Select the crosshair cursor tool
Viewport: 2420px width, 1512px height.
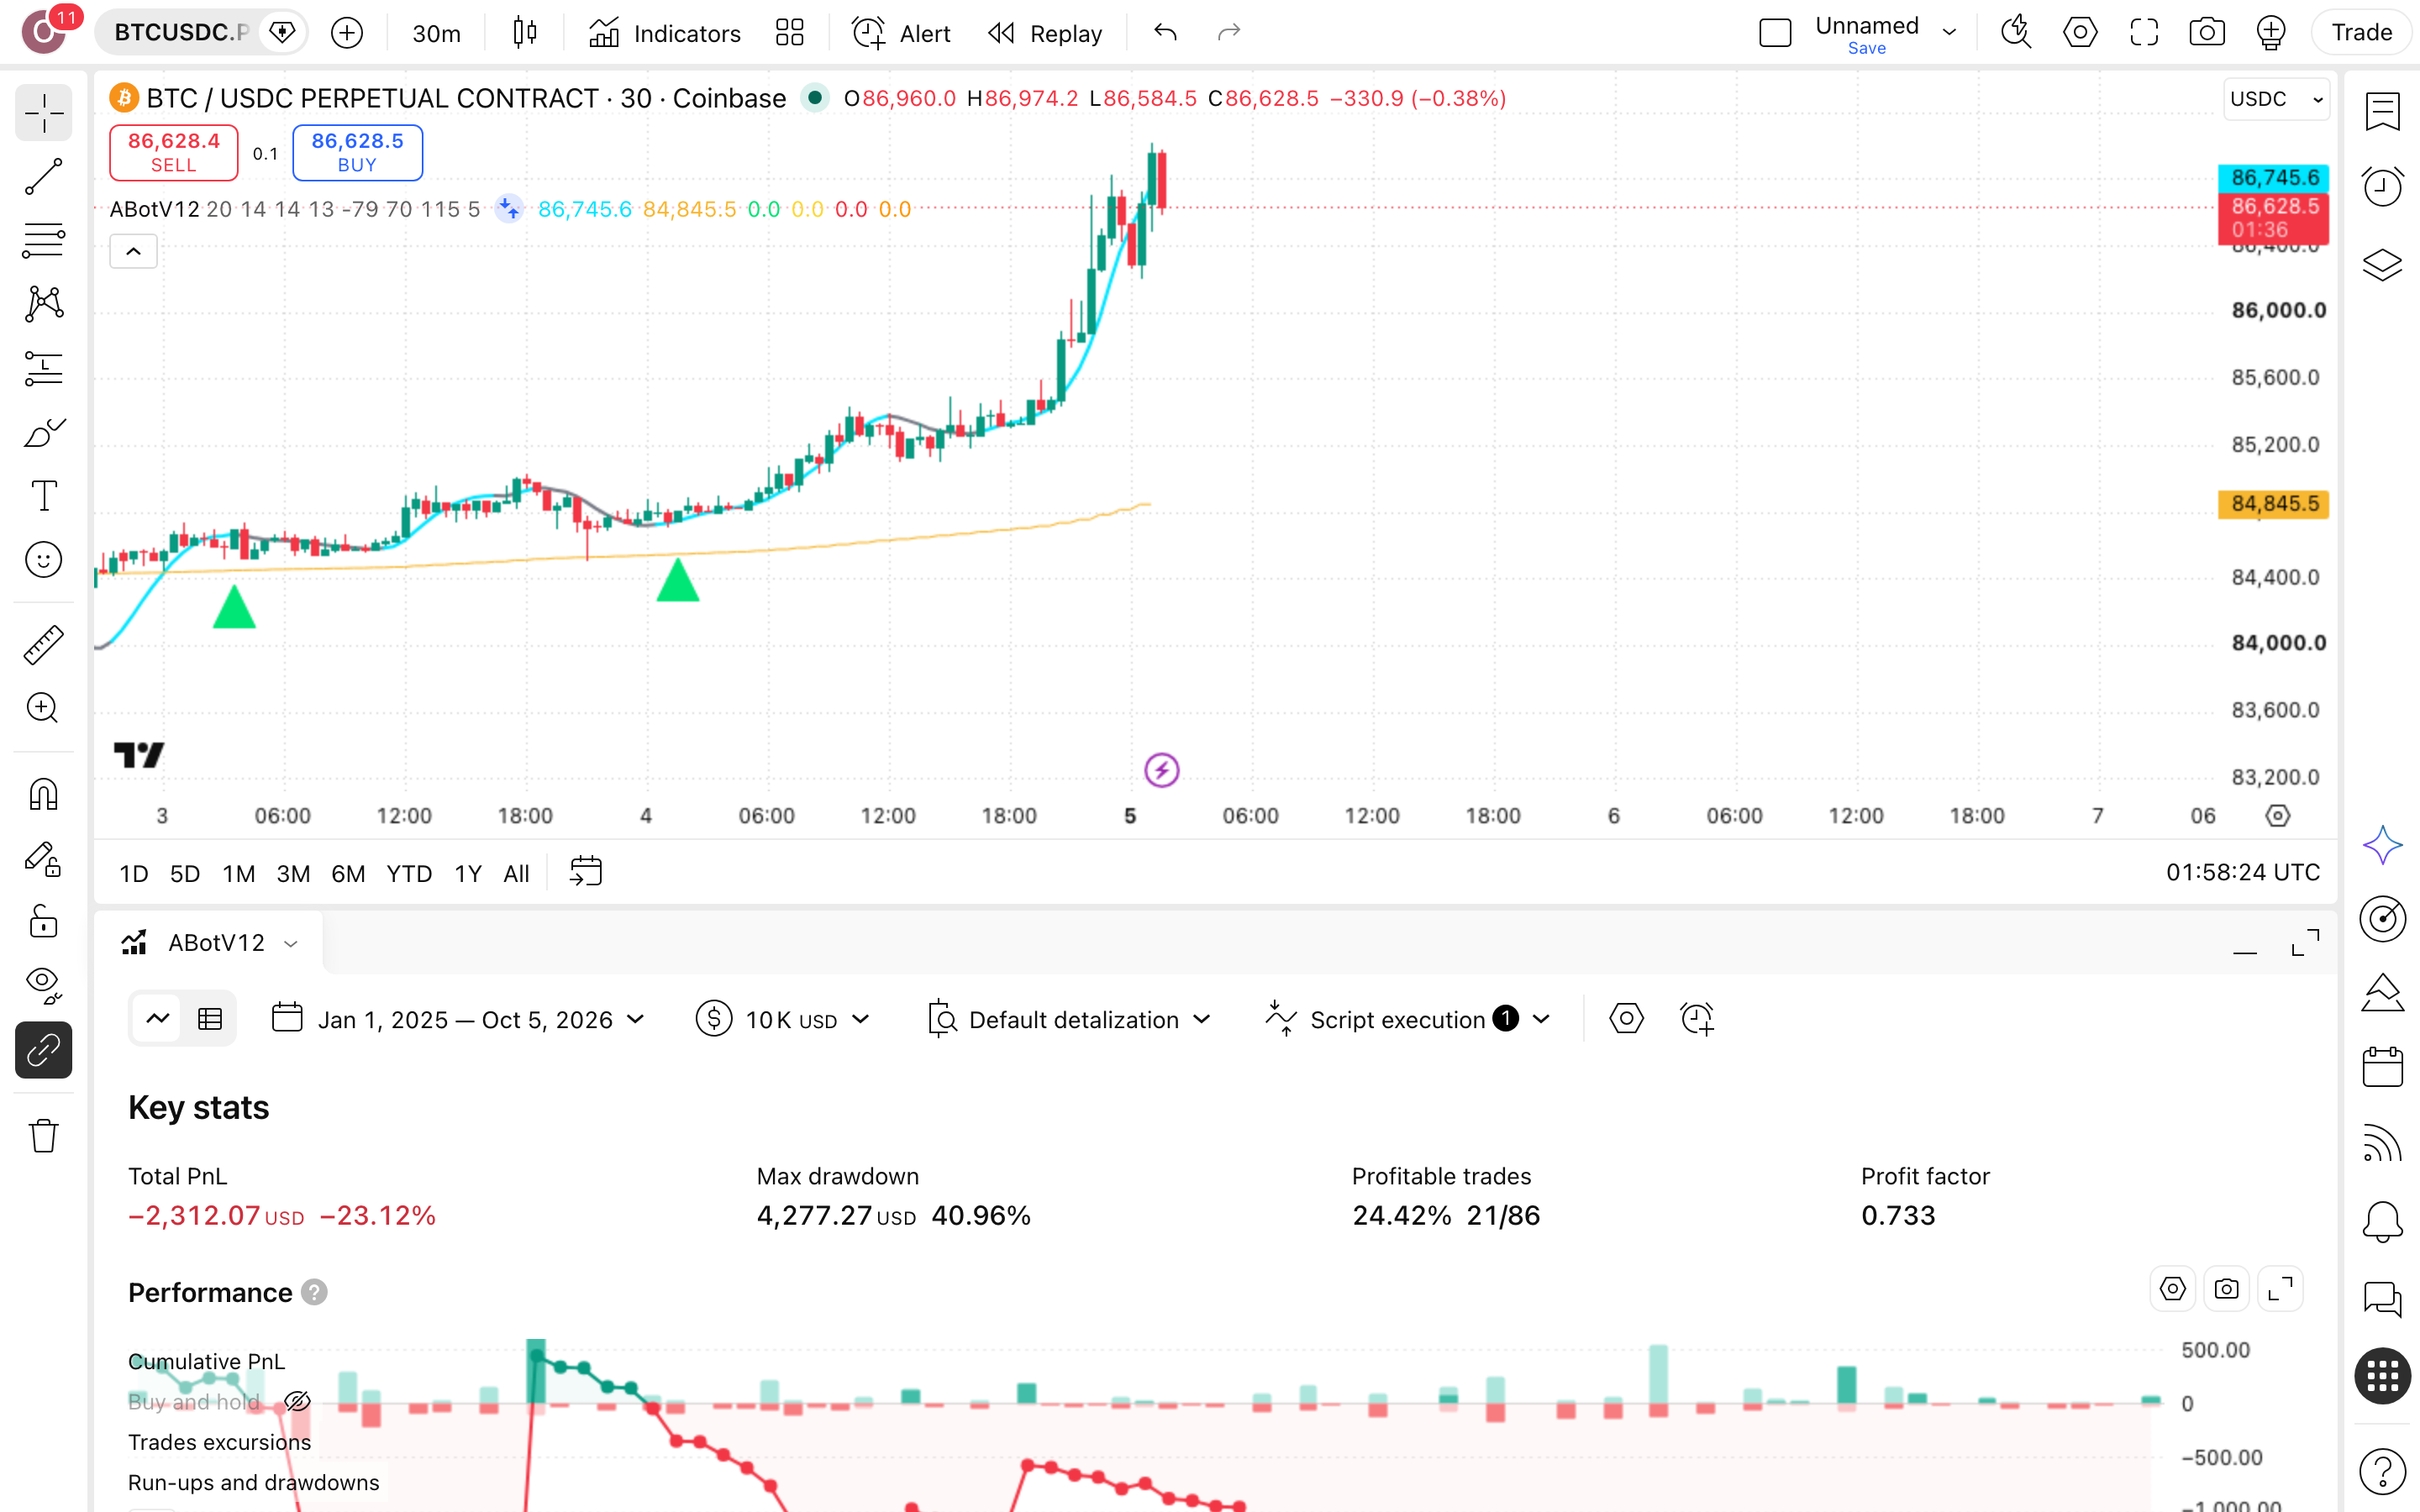coord(43,113)
